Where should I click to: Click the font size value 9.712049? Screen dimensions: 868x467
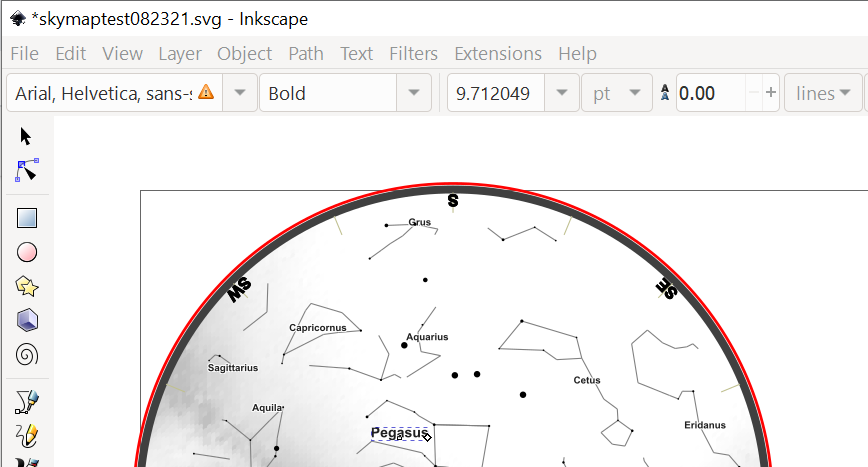[x=496, y=93]
